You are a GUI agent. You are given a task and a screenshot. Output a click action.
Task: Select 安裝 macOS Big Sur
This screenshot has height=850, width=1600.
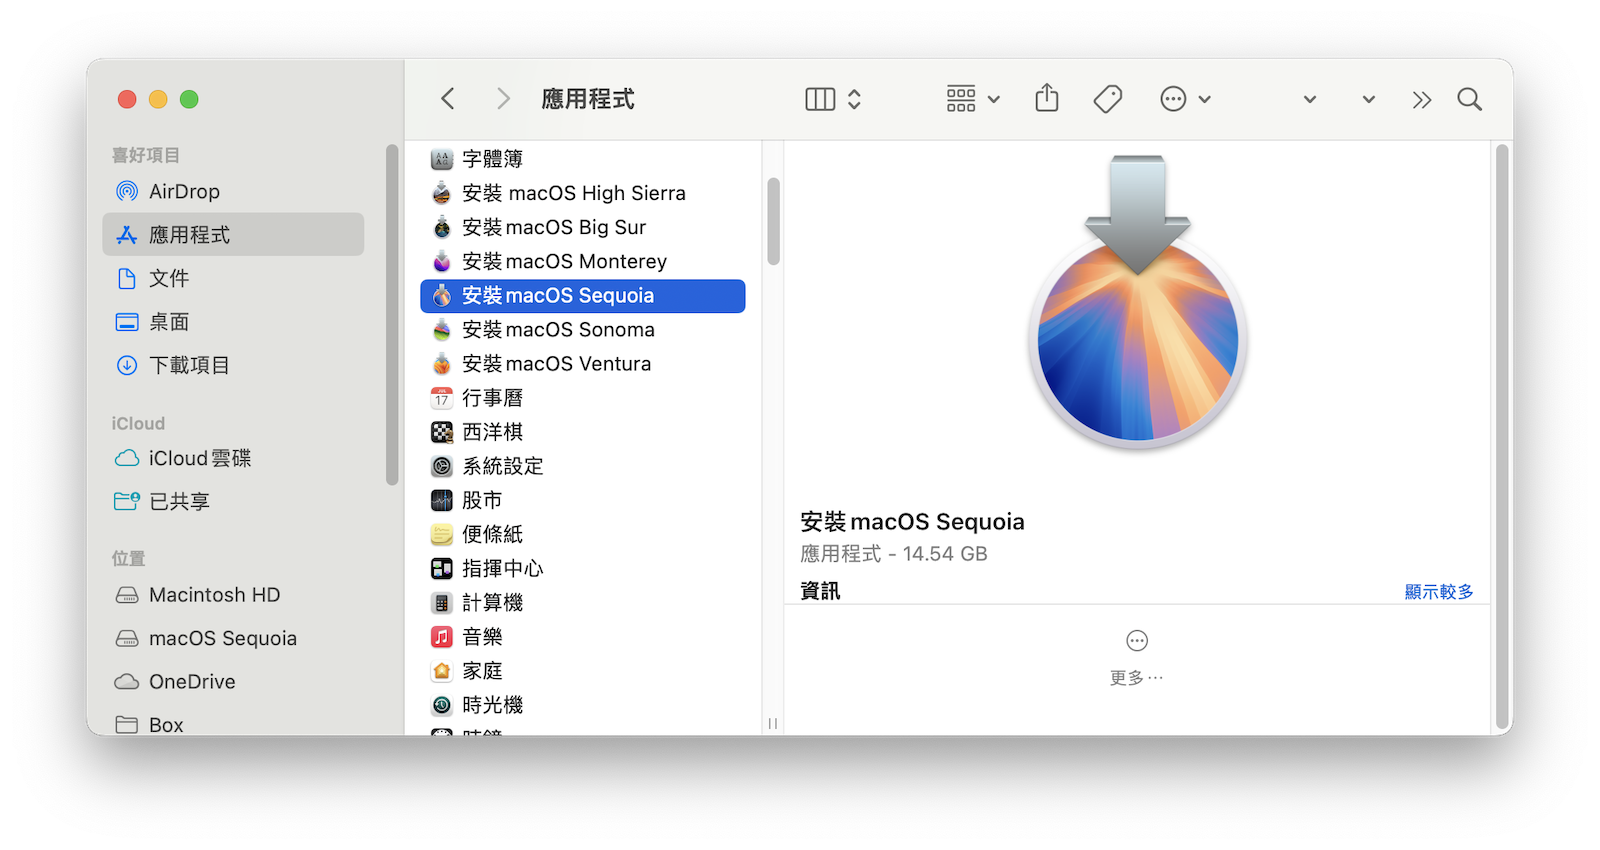(583, 227)
